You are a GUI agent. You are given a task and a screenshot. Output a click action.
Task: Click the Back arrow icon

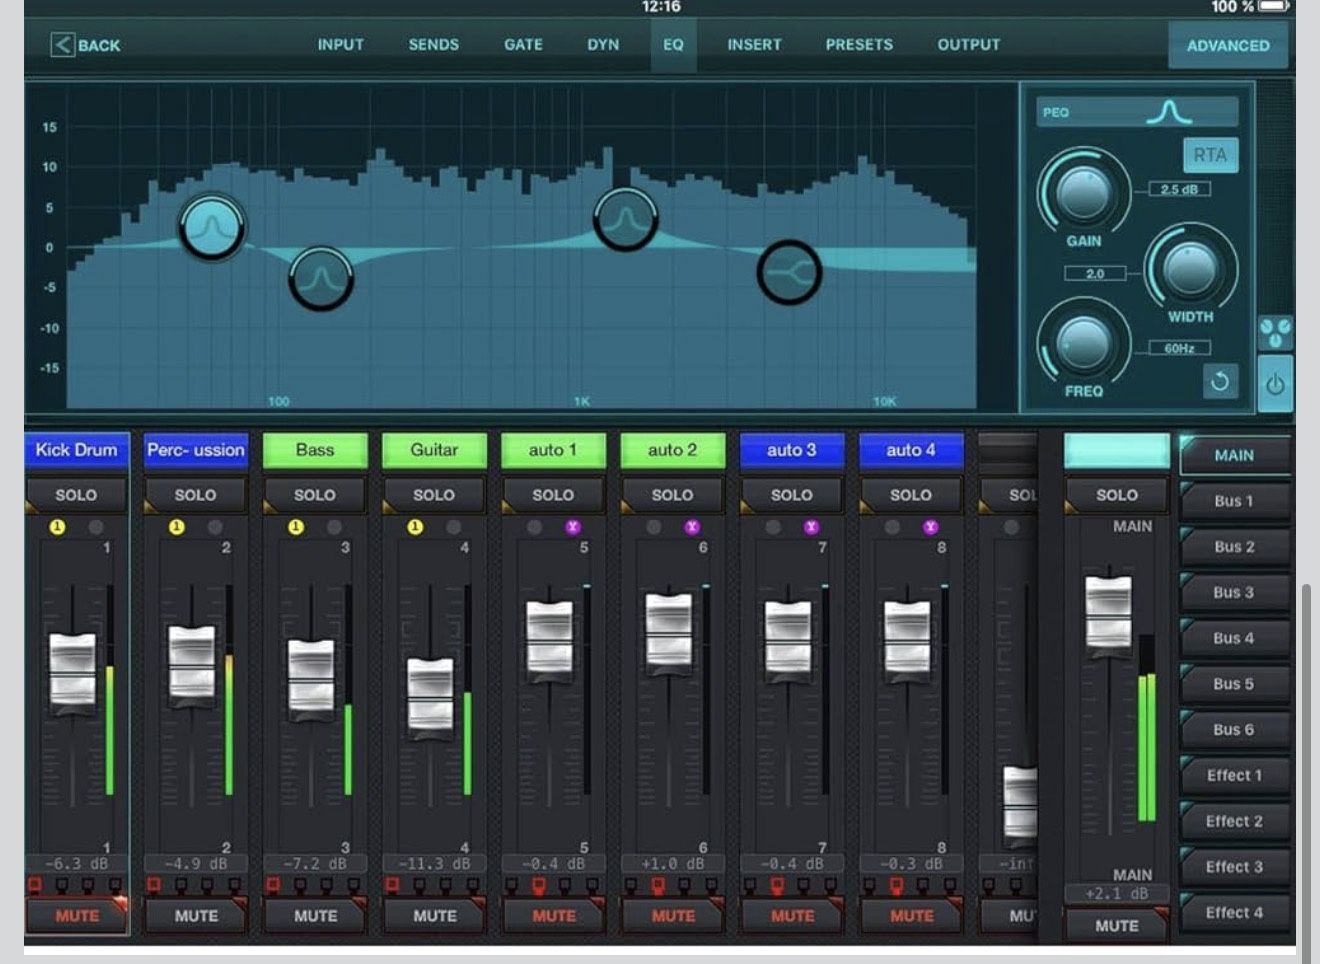pyautogui.click(x=63, y=45)
